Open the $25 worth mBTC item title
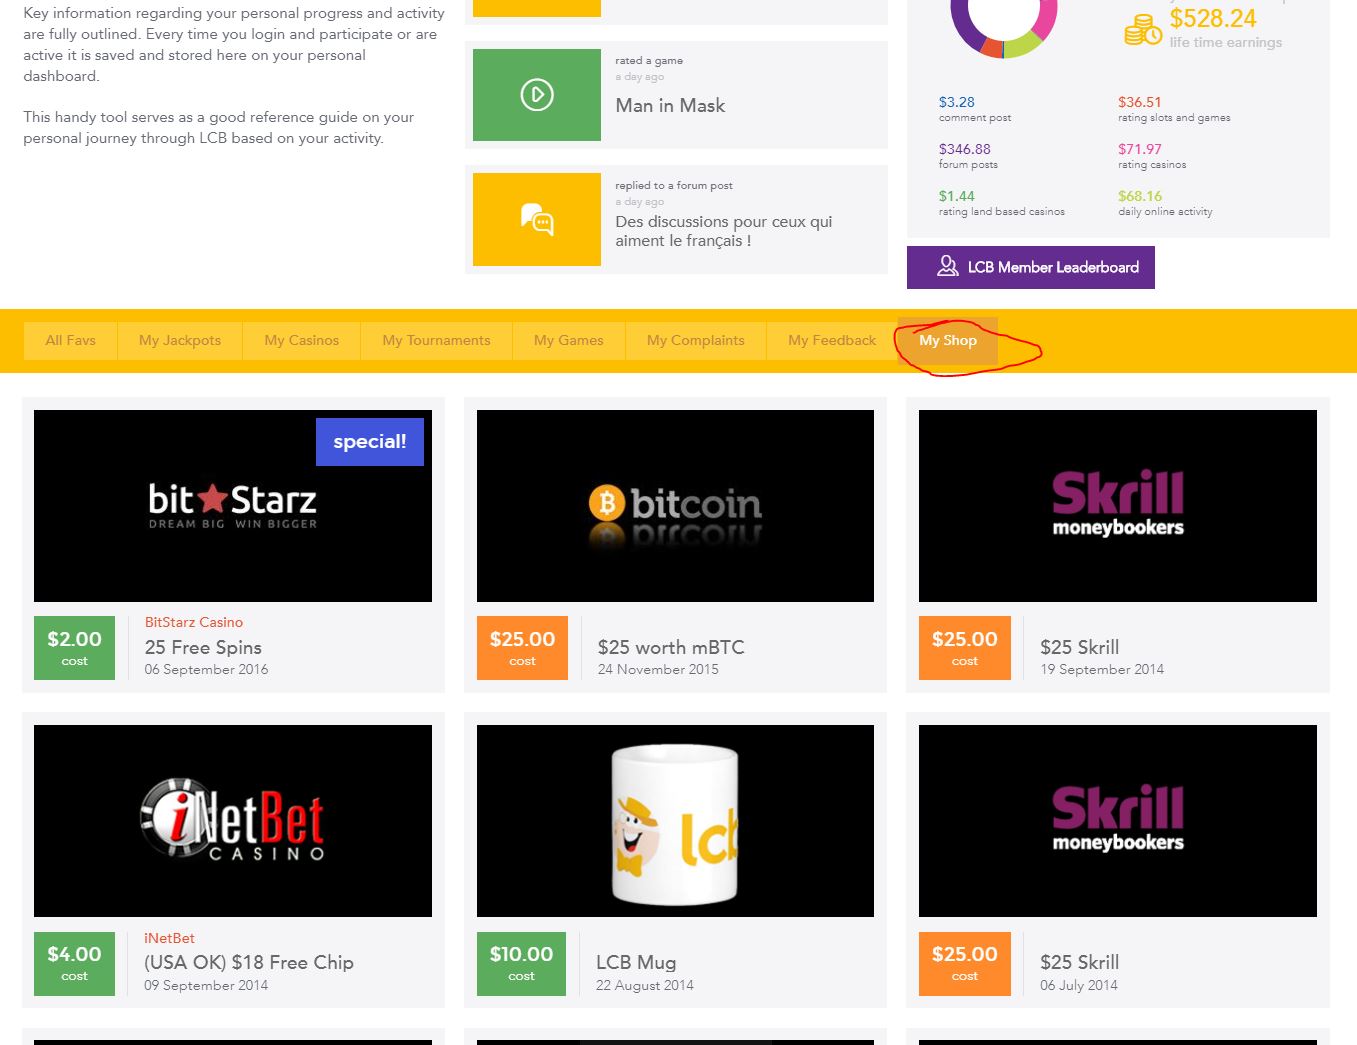 pos(671,647)
